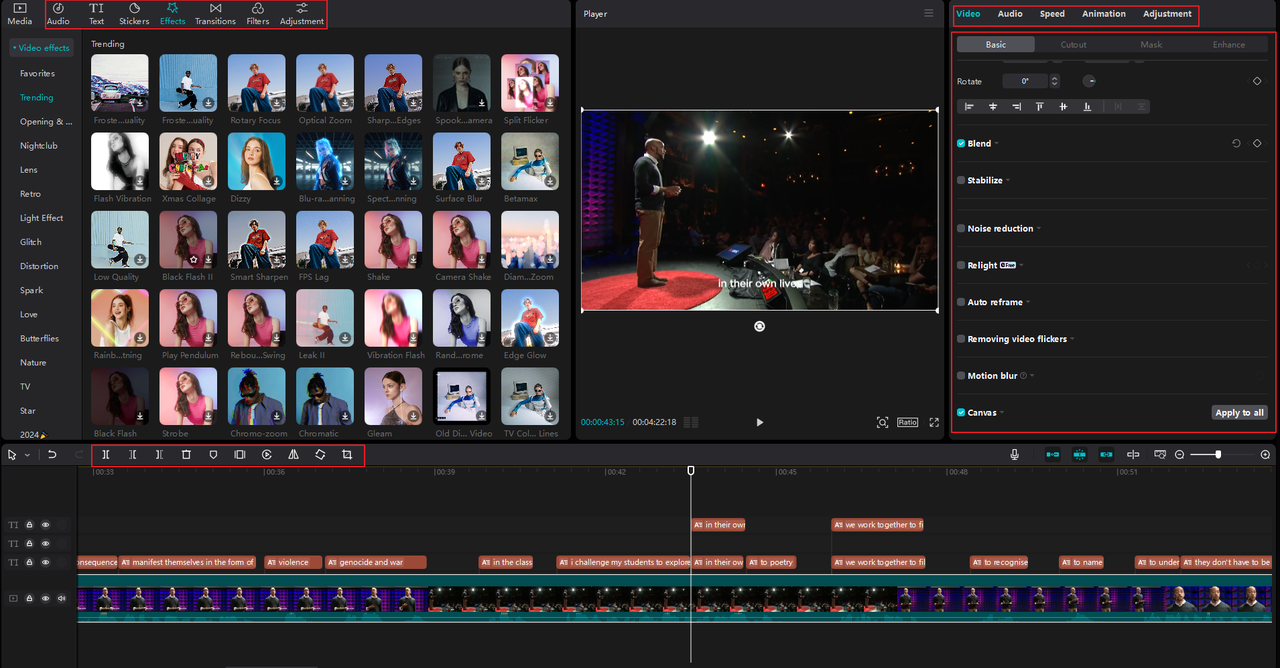Click the Reverse playback icon in timeline toolbar
Screen dimensions: 1280x668
click(267, 454)
